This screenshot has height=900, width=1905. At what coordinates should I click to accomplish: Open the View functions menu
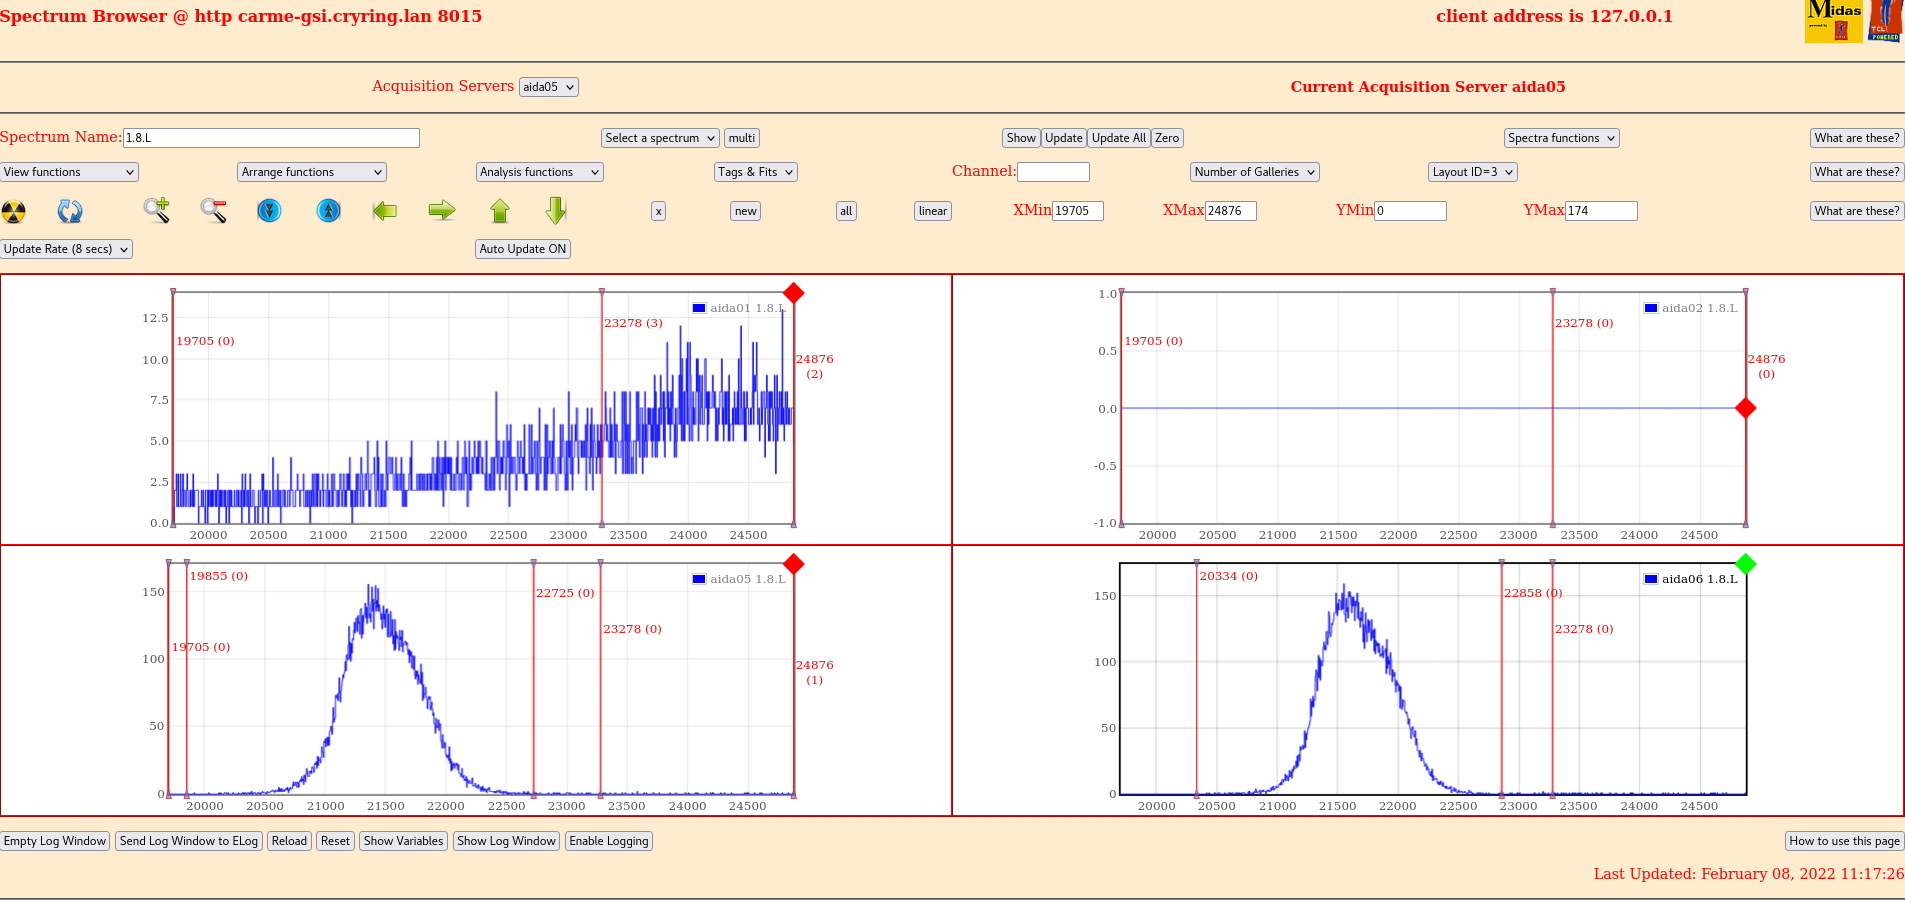69,172
